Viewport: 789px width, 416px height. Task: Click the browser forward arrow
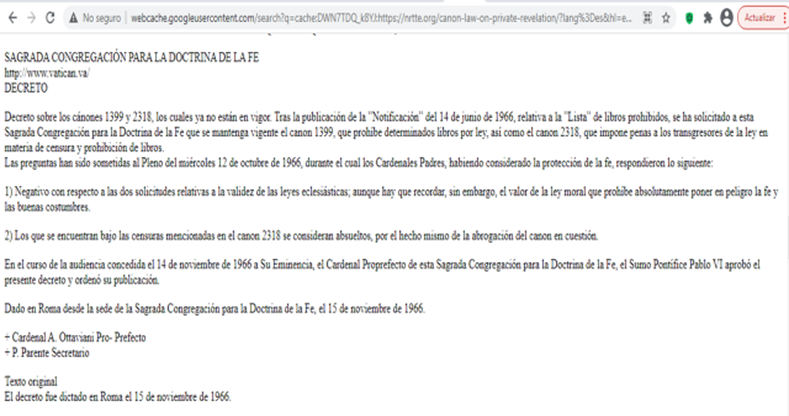[30, 18]
